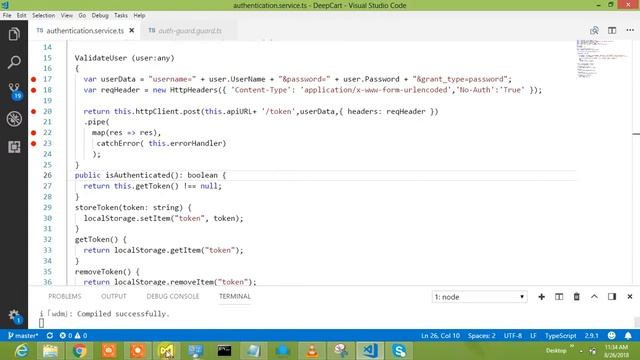This screenshot has height=360, width=640.
Task: Switch to the DEBUG CONSOLE panel tab
Action: pyautogui.click(x=173, y=296)
